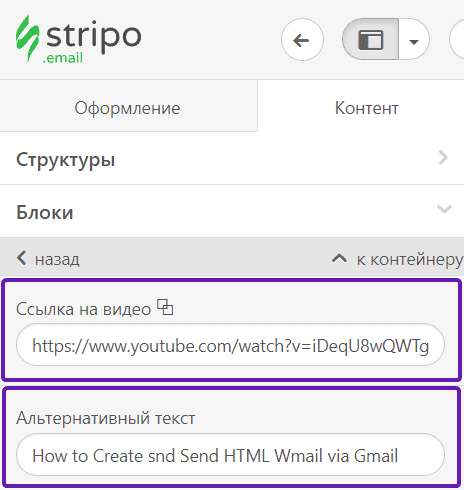
Task: Click the back arrow button
Action: 302,40
